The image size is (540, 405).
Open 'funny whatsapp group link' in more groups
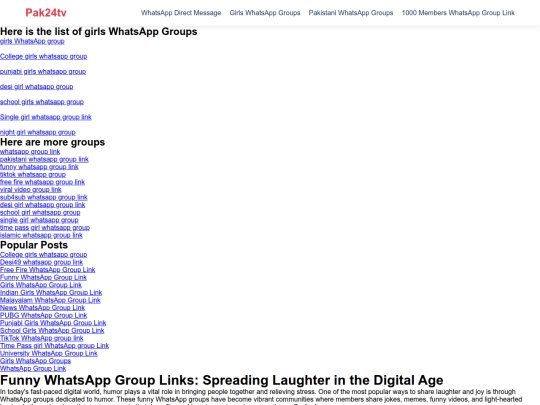coord(39,167)
